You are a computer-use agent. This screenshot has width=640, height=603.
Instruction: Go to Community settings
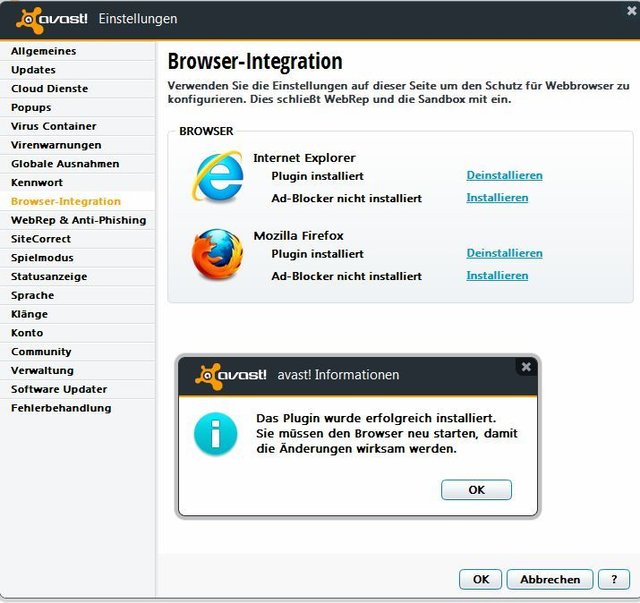pos(78,352)
